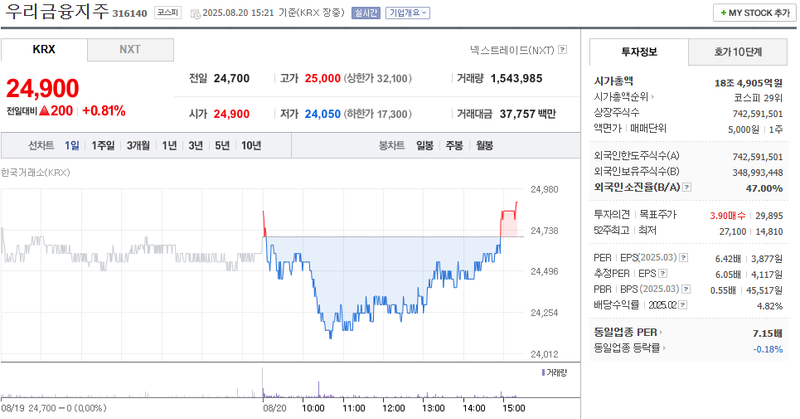This screenshot has height=419, width=800.
Task: Open the 넥스트레이드(NXT) help icon
Action: (x=563, y=50)
